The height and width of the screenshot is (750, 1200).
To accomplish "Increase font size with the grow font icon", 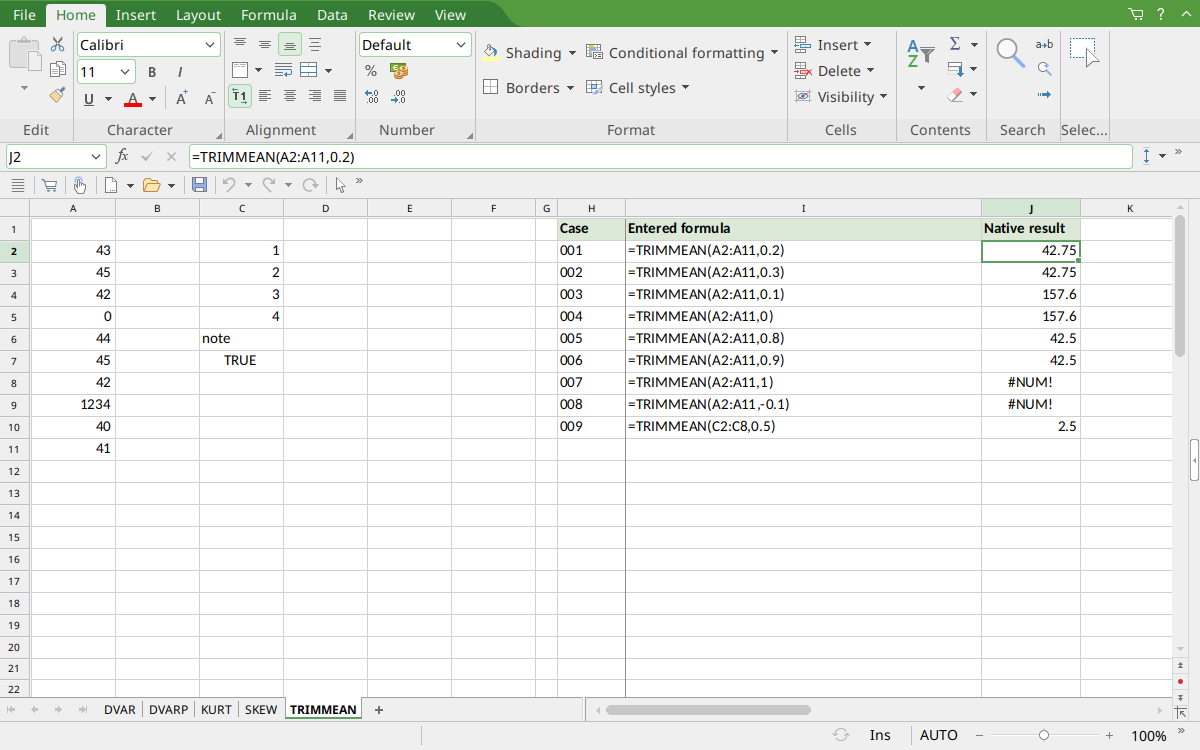I will pos(181,98).
